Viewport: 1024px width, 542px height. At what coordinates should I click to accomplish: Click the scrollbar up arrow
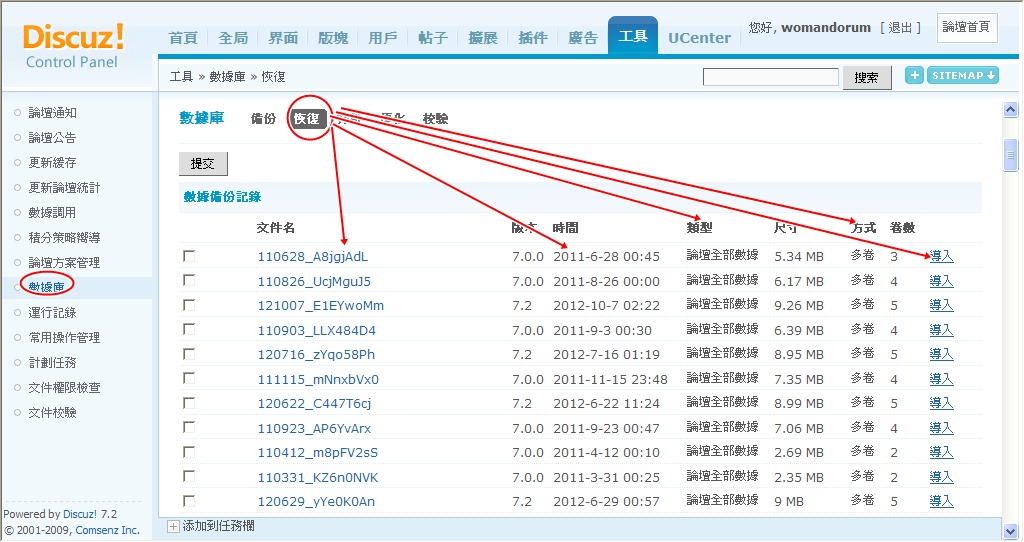(1010, 110)
